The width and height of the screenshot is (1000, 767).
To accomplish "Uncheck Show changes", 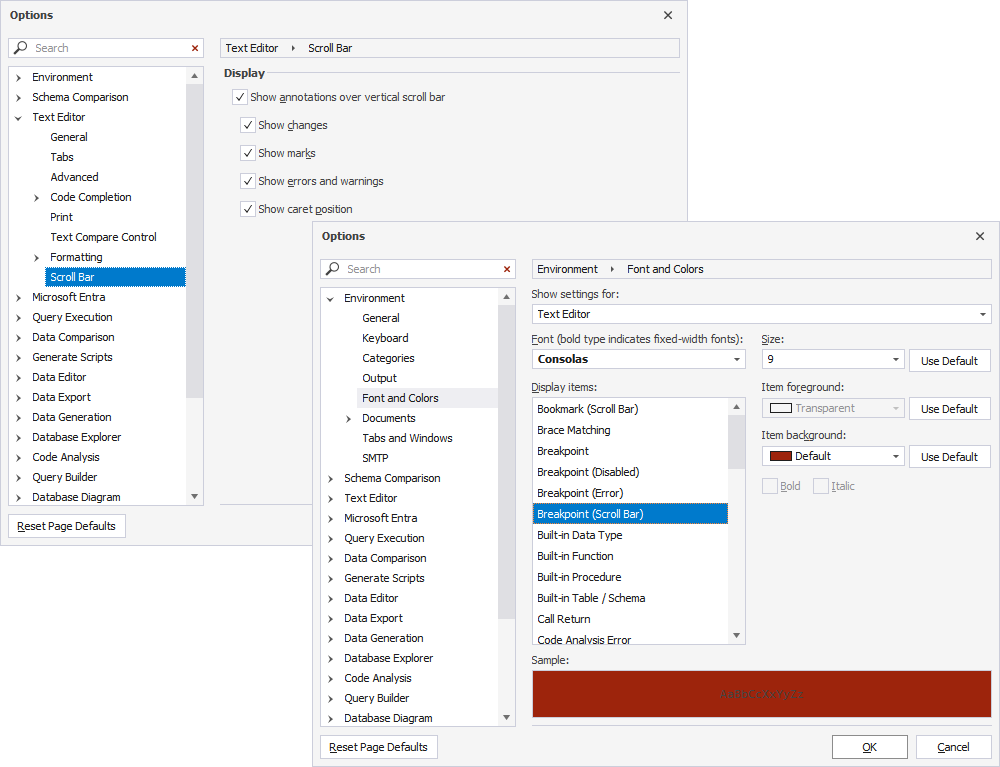I will point(247,125).
